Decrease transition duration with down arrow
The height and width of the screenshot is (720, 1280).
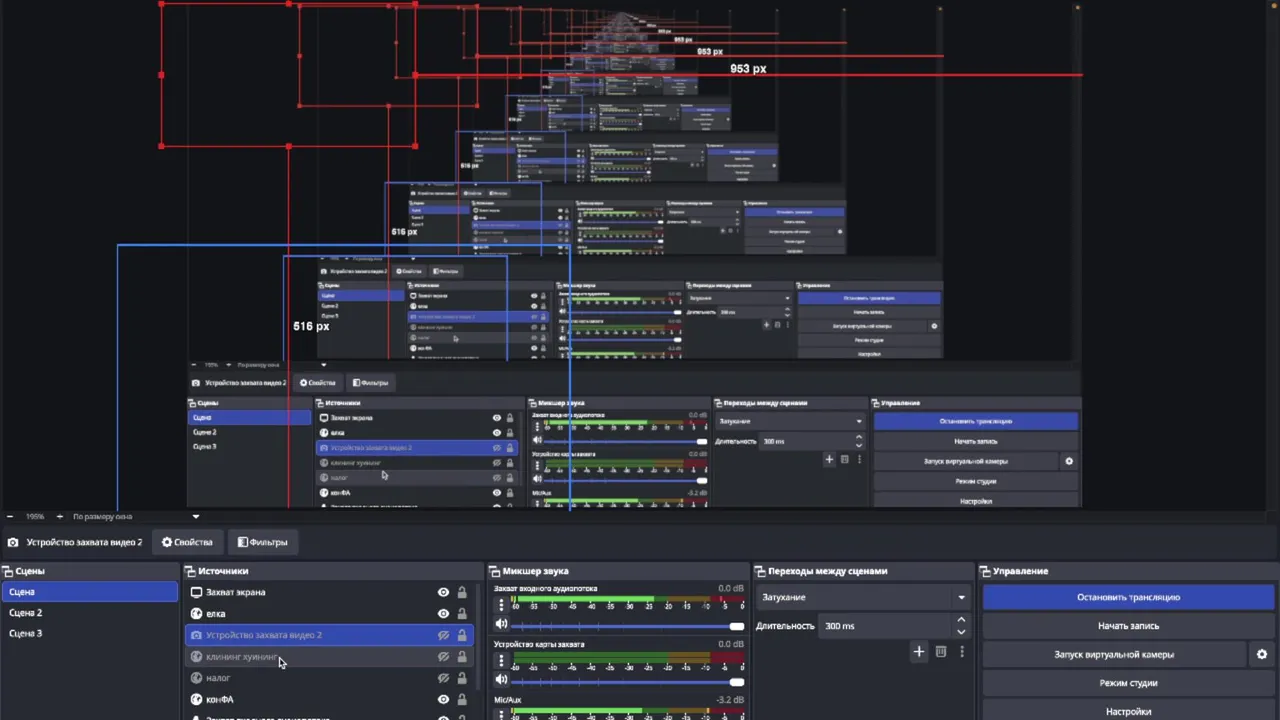pyautogui.click(x=961, y=632)
